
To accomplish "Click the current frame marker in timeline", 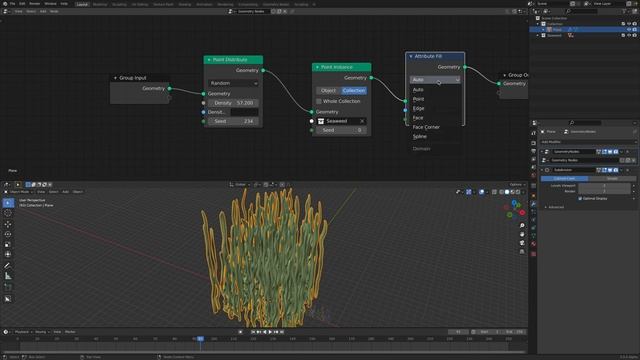I will [200, 339].
